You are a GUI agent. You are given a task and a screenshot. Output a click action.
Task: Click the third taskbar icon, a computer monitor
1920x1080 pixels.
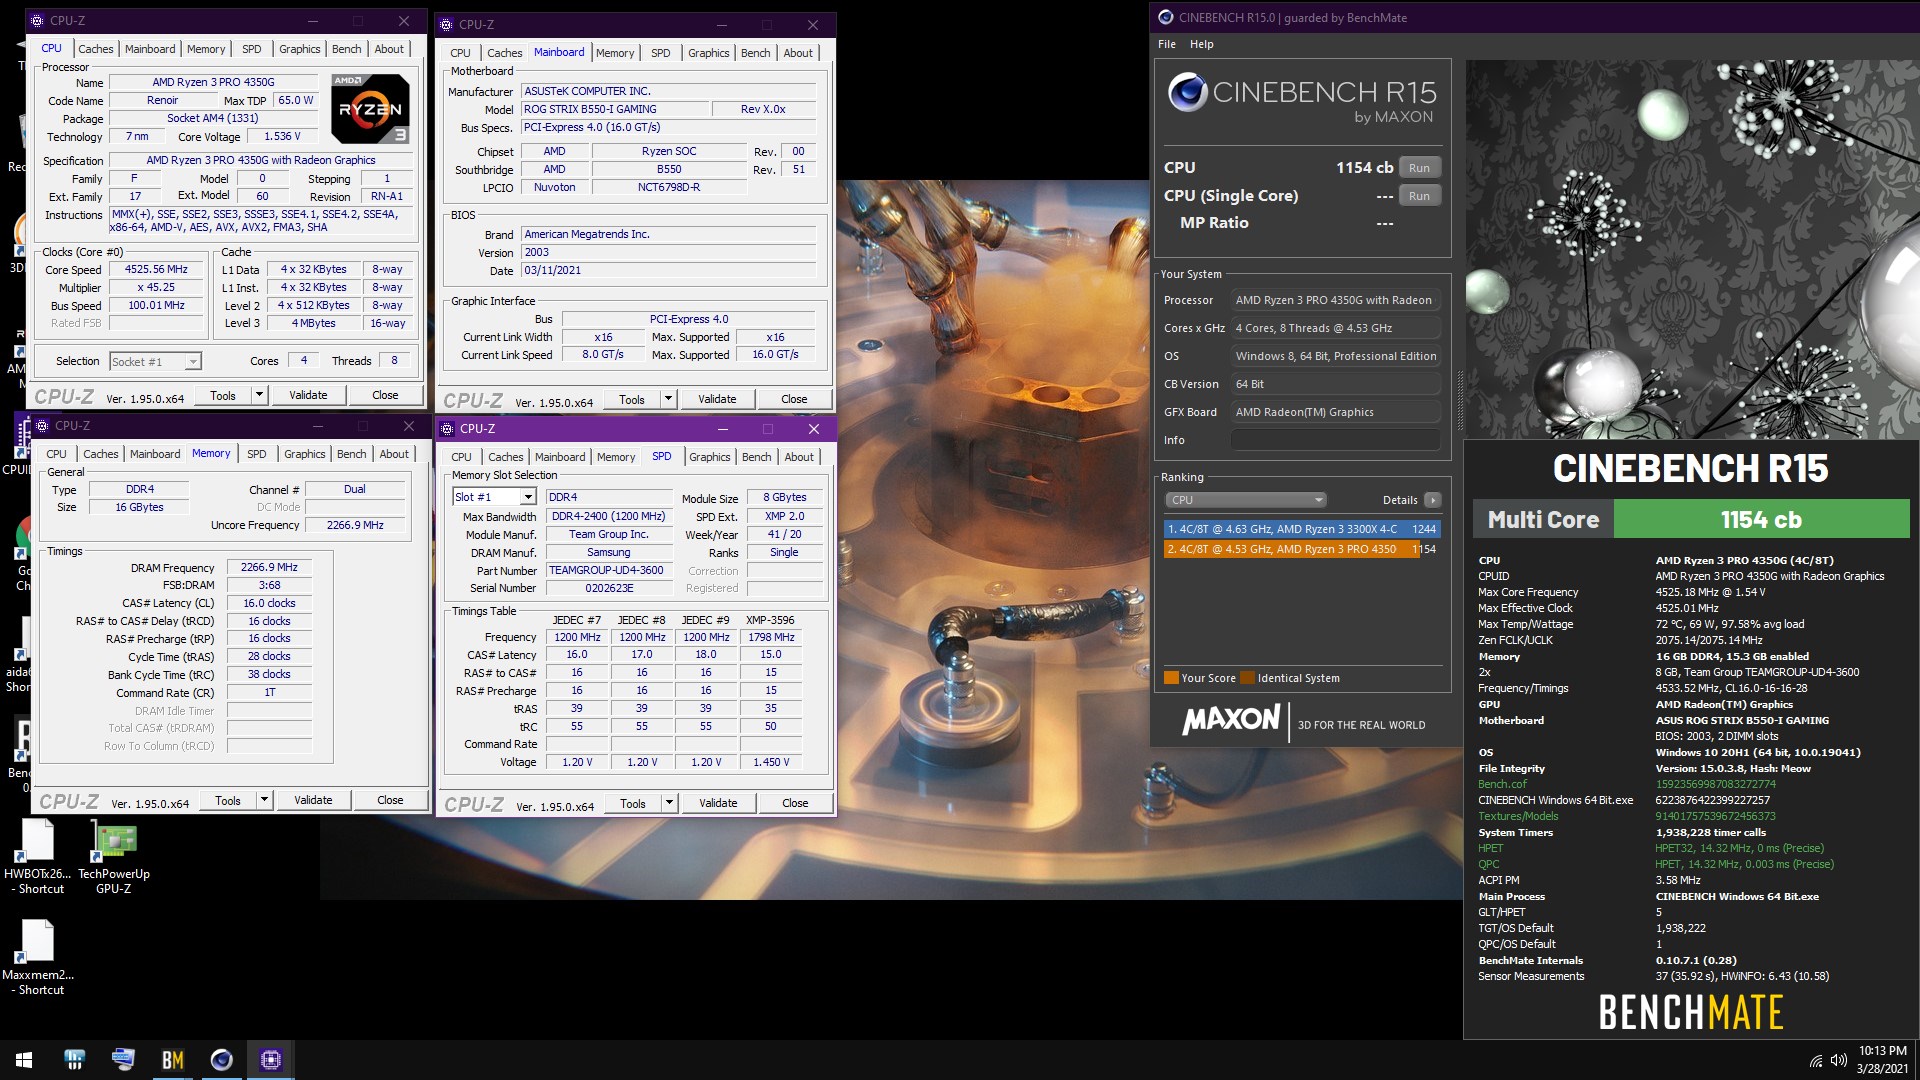[123, 1060]
